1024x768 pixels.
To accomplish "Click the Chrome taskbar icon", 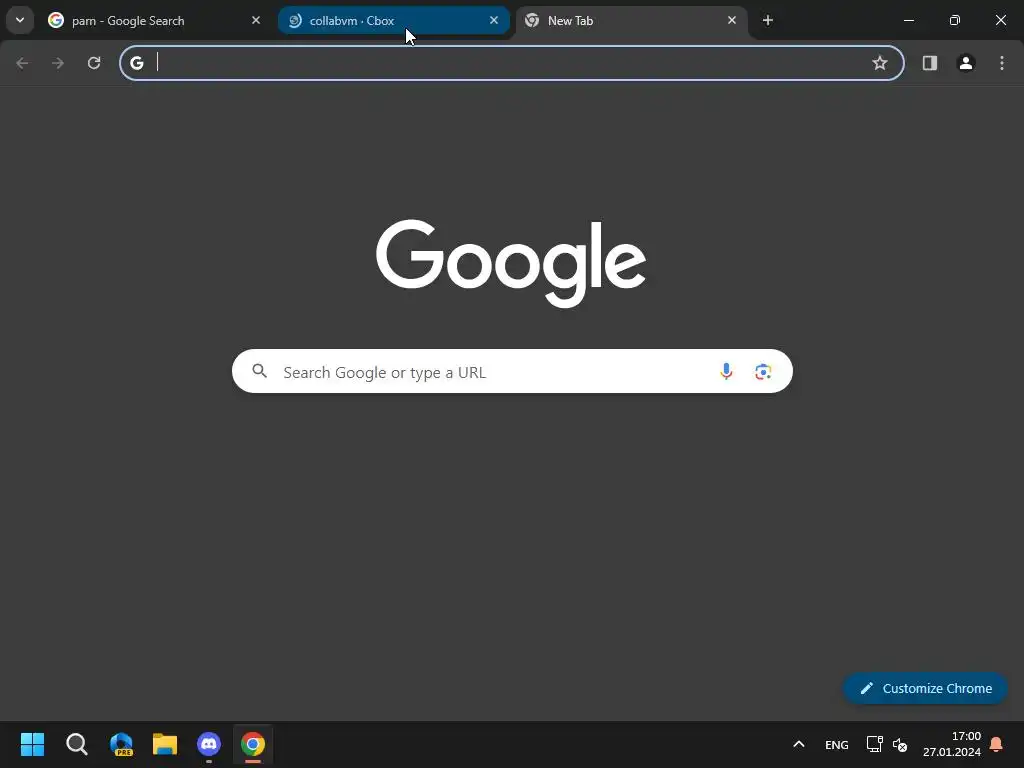I will point(253,744).
